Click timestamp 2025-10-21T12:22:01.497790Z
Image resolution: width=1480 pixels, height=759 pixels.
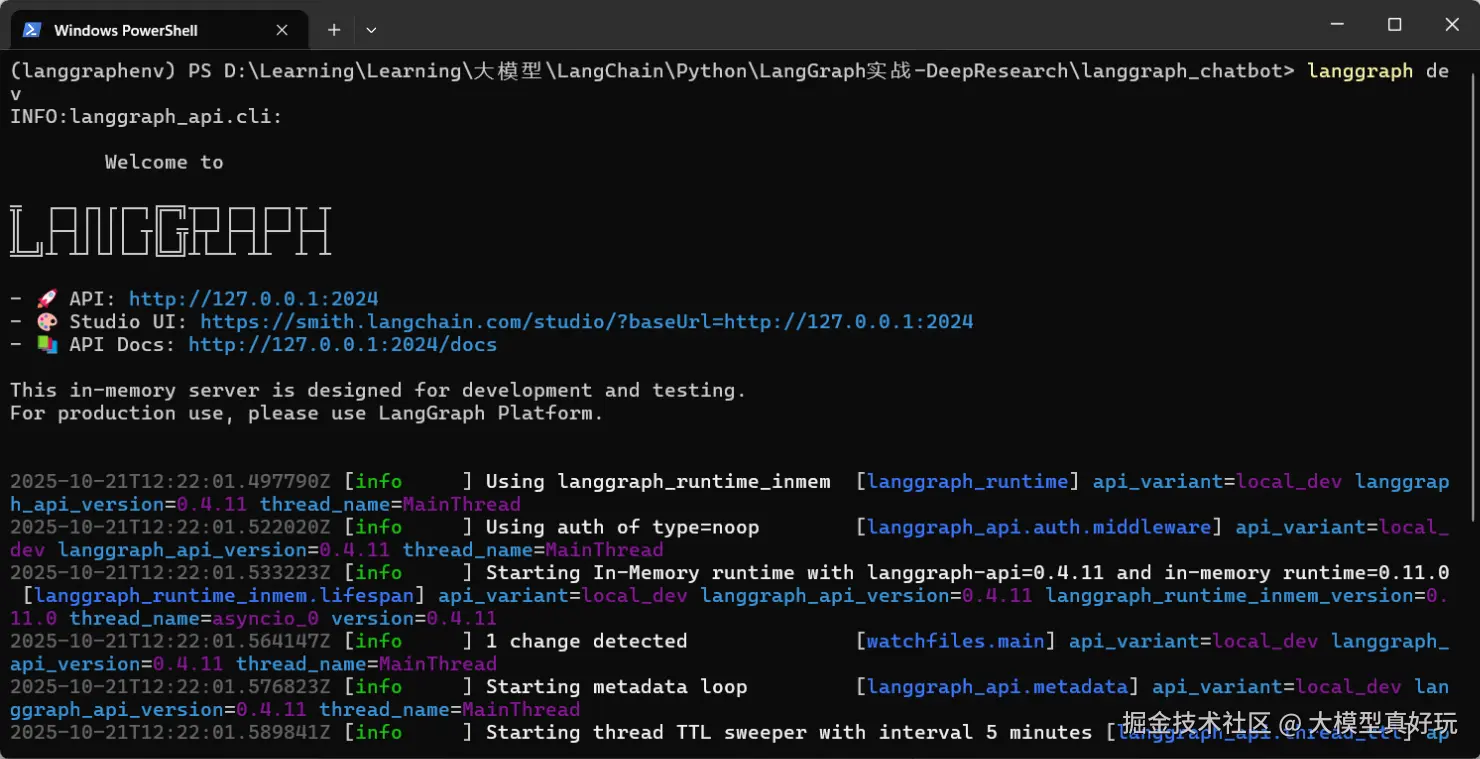pyautogui.click(x=170, y=482)
